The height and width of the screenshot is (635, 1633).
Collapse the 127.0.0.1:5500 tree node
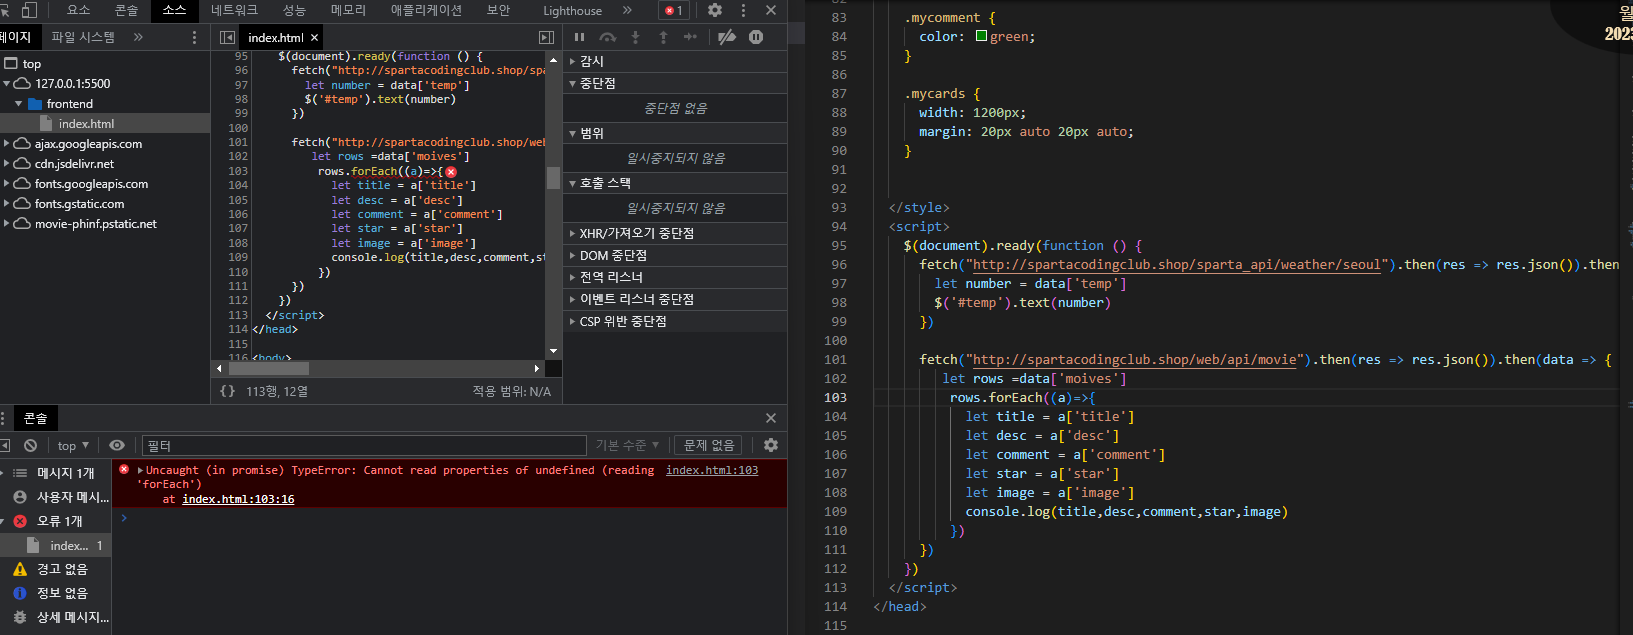7,84
